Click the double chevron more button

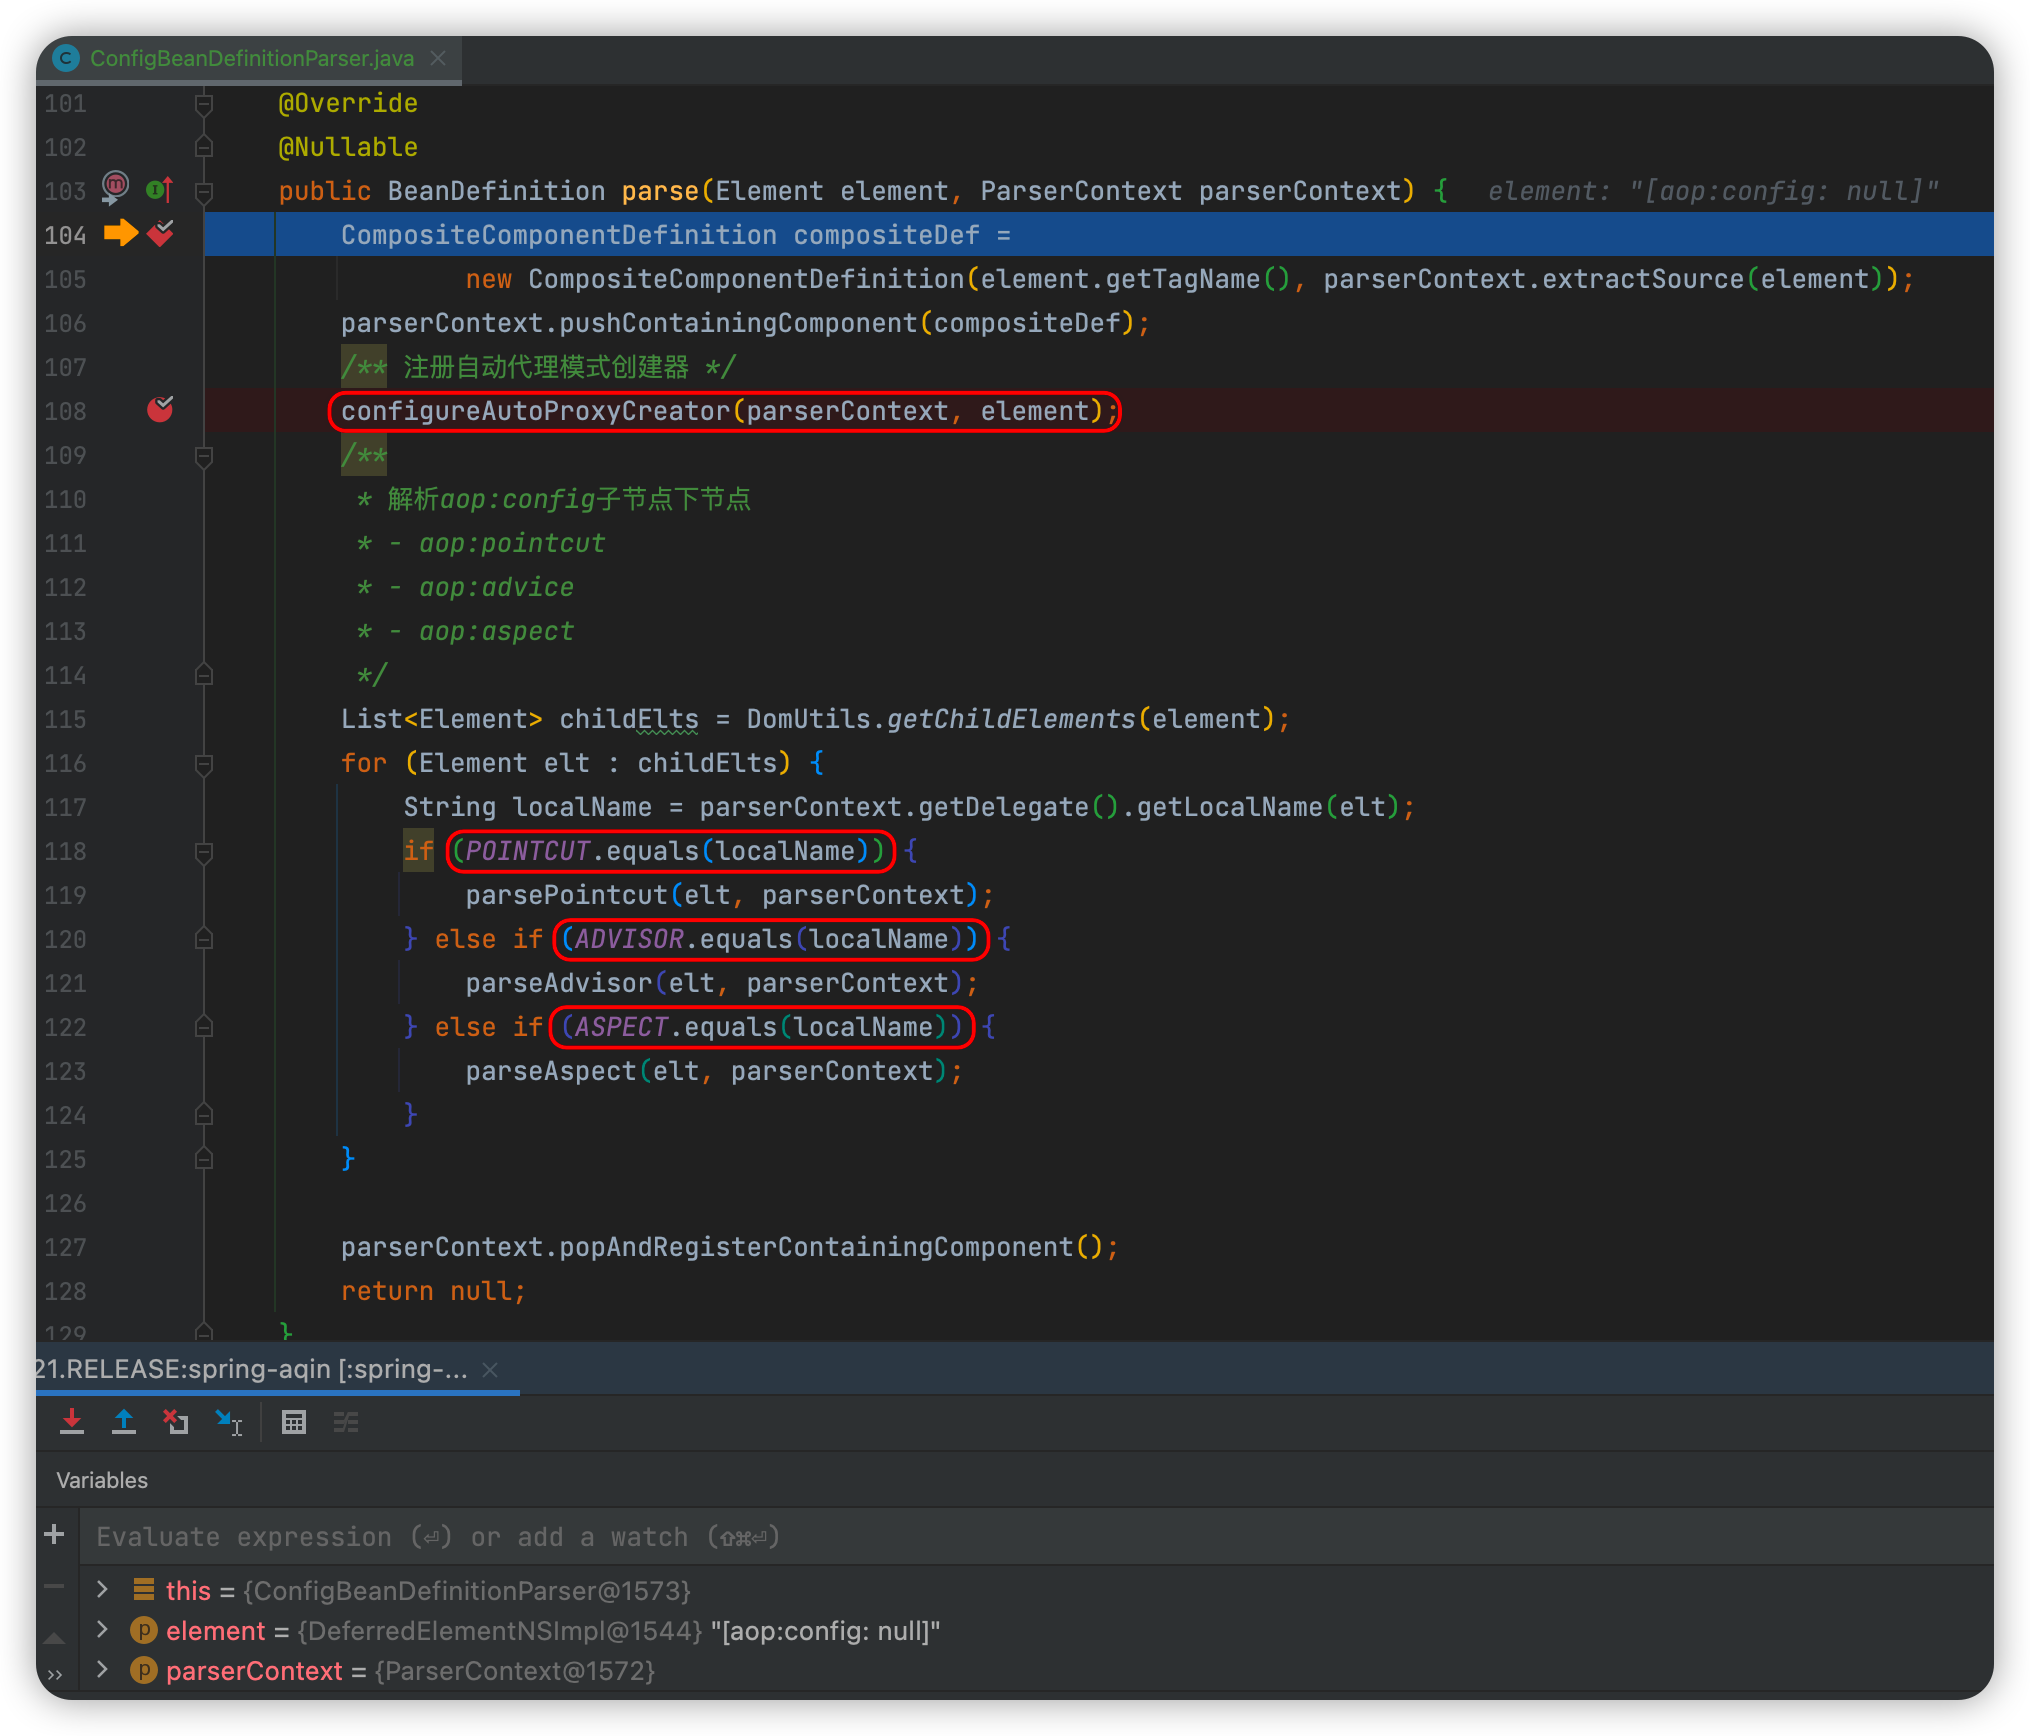pos(55,1675)
